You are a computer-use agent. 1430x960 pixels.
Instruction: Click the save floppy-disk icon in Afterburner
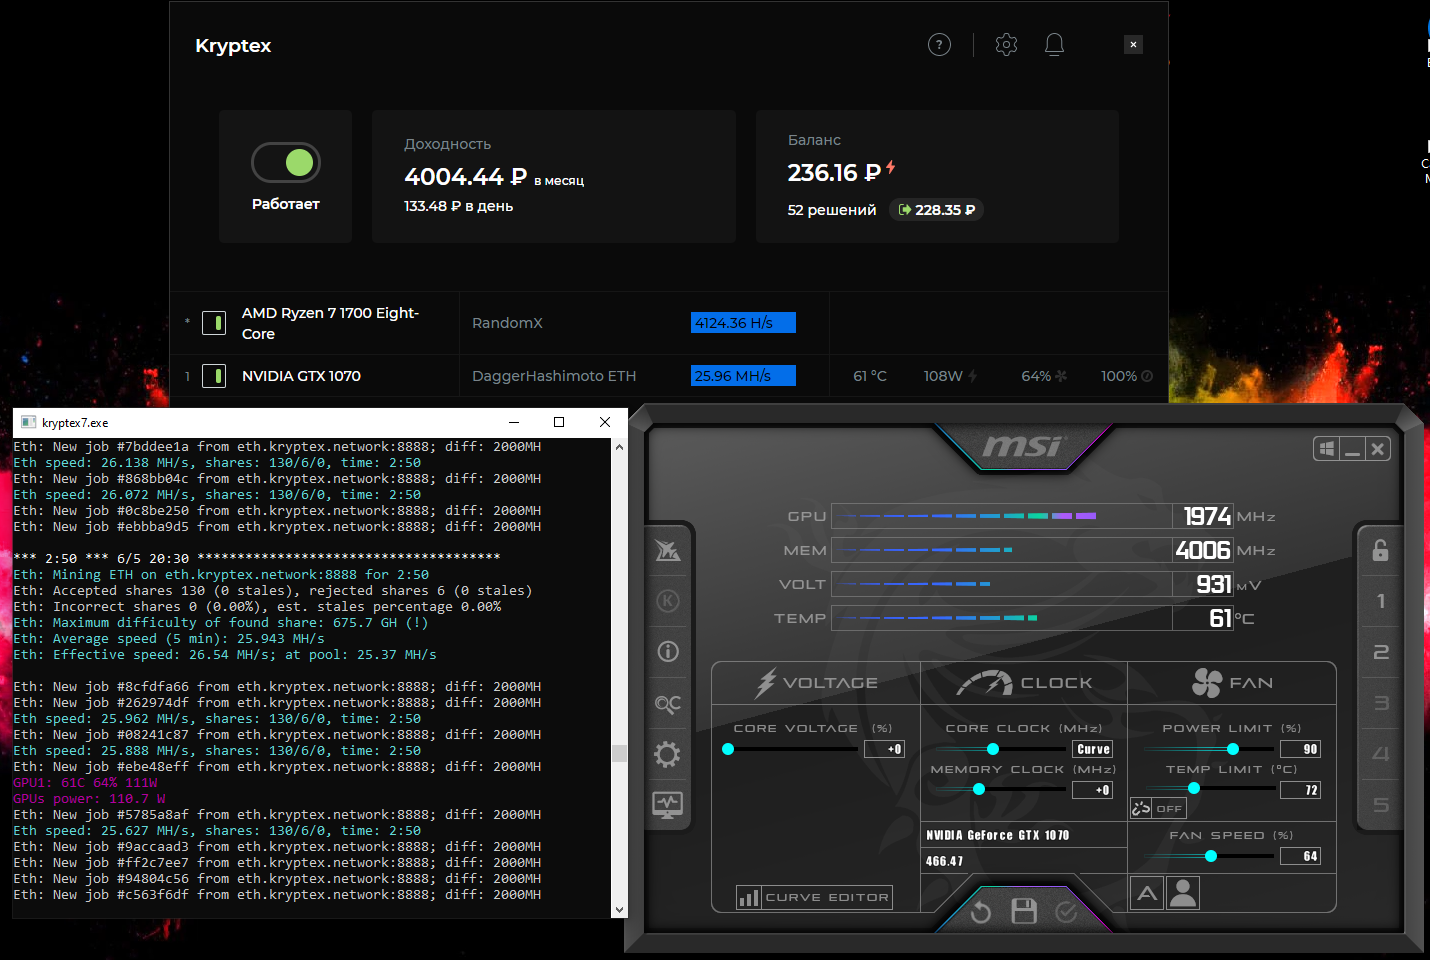[1024, 911]
